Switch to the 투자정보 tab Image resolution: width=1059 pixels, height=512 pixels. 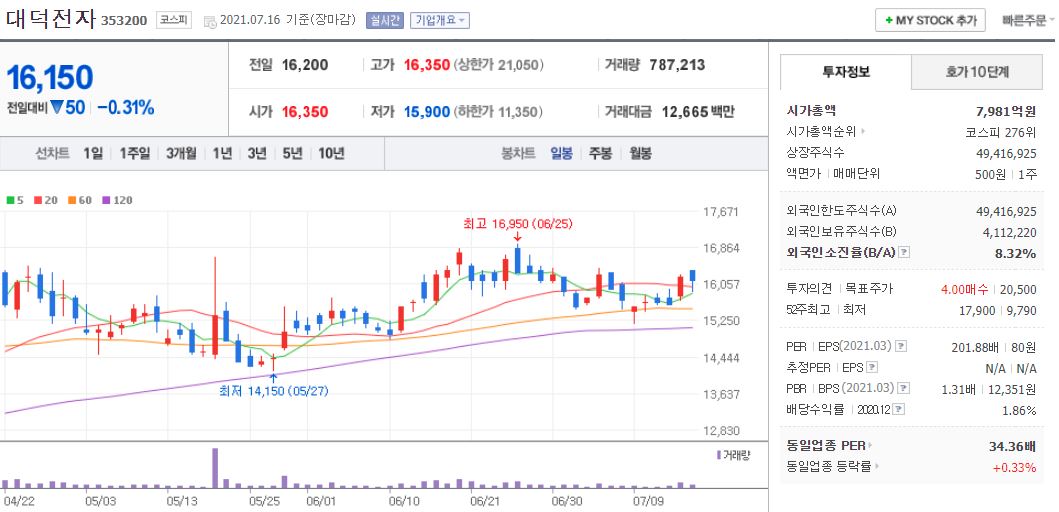click(x=846, y=72)
